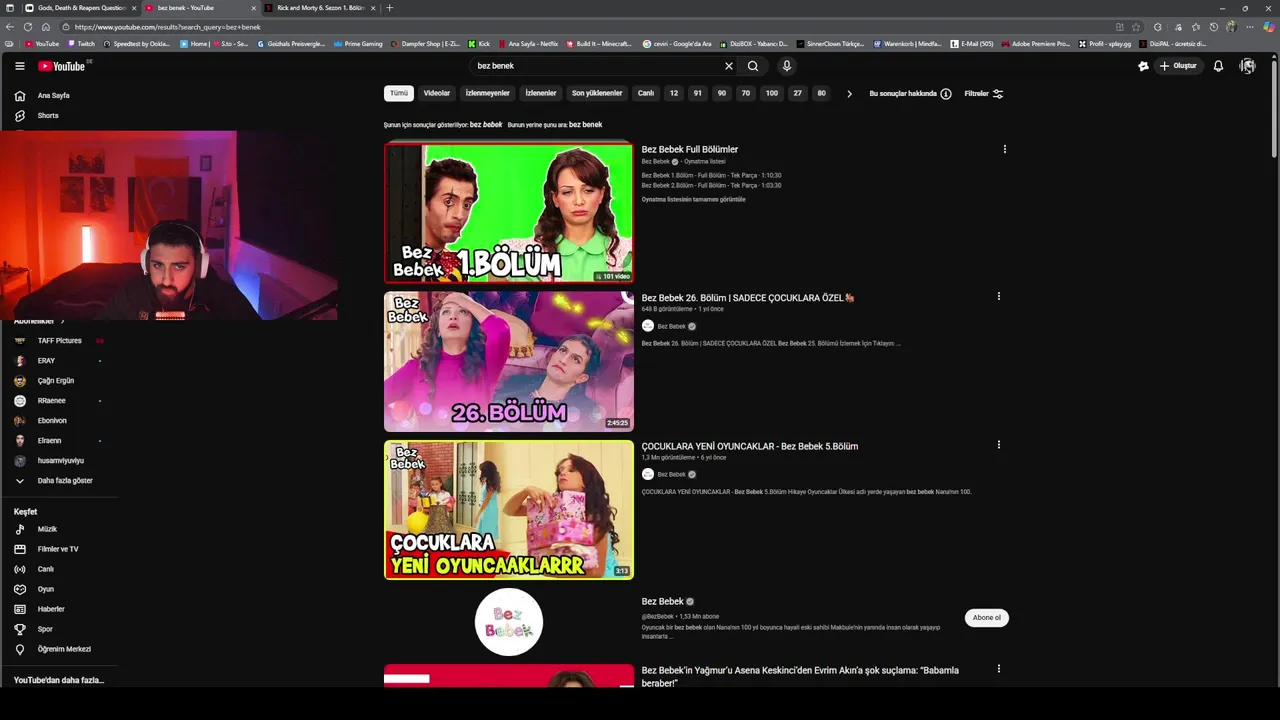1280x720 pixels.
Task: Search instead for bez benek link
Action: tap(585, 125)
